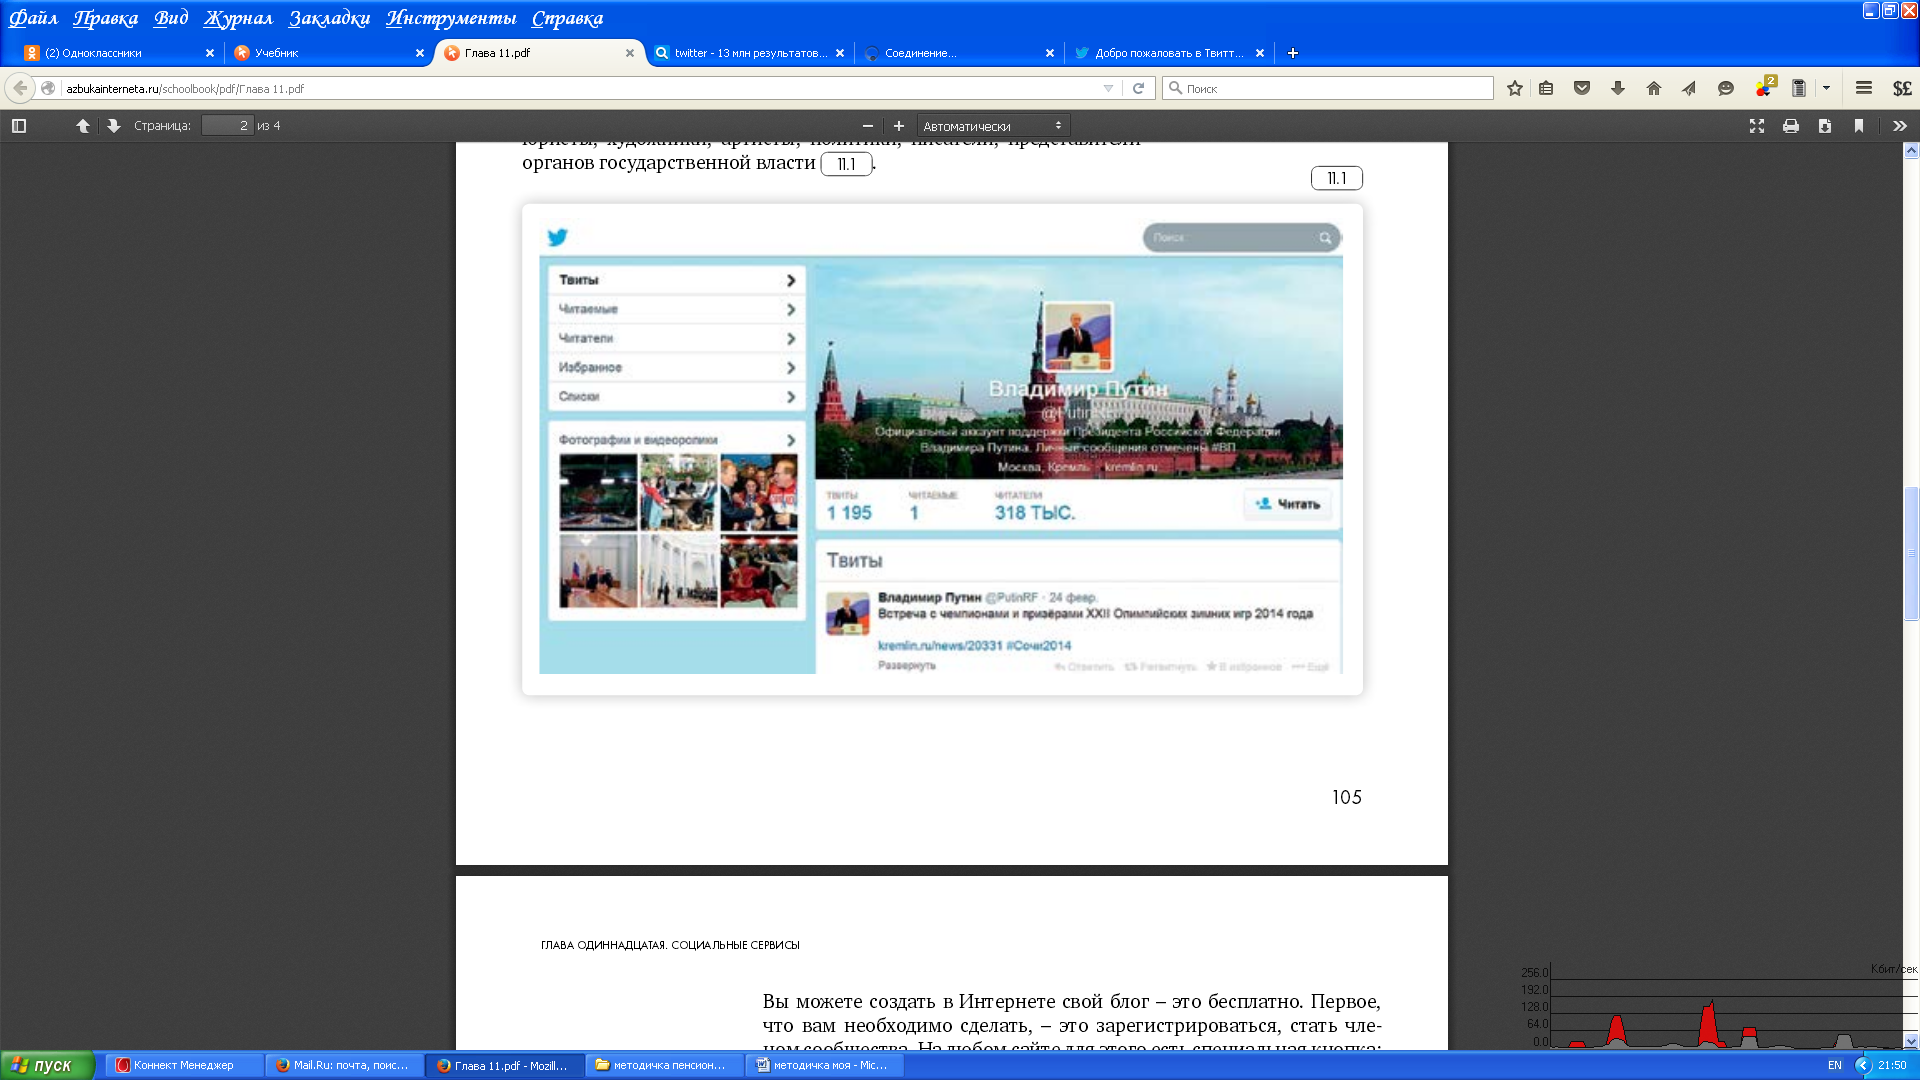Zoom in with the plus button
1920x1080 pixels.
[x=899, y=126]
